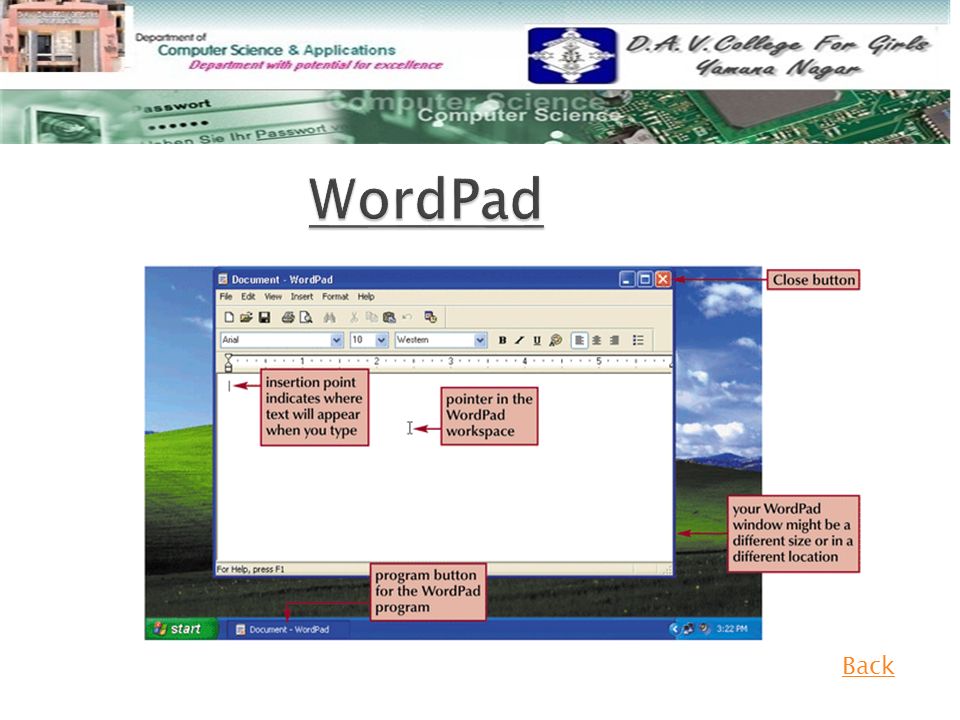Open Print Preview from the toolbar
The image size is (960, 720).
pyautogui.click(x=306, y=317)
